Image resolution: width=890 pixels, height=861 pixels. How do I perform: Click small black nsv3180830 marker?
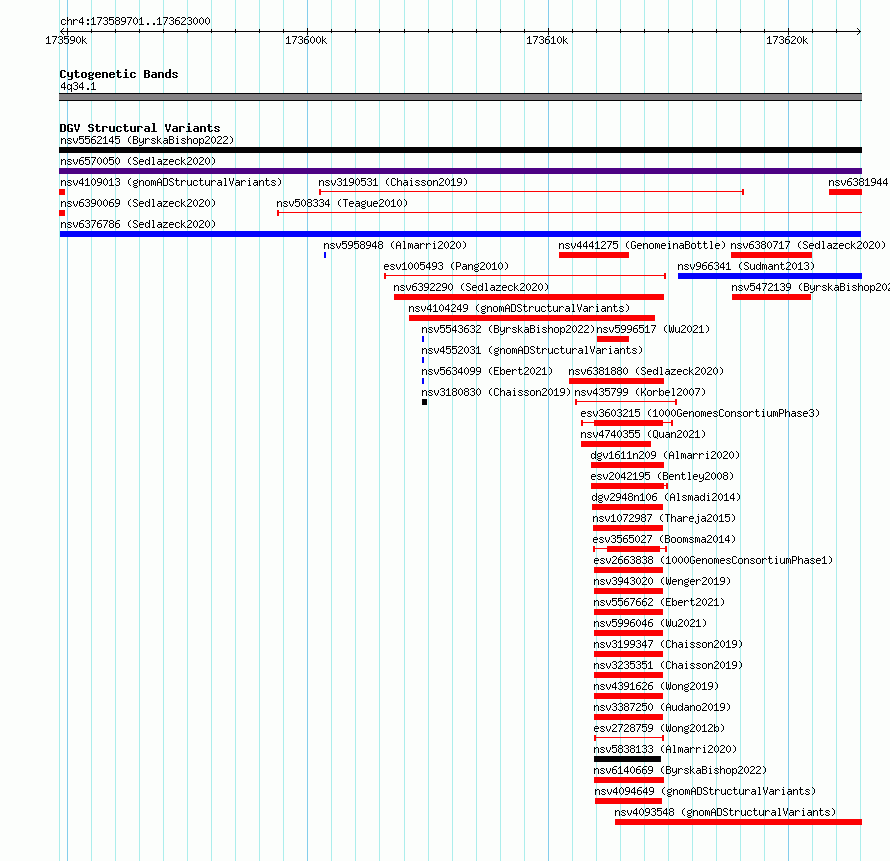point(425,402)
